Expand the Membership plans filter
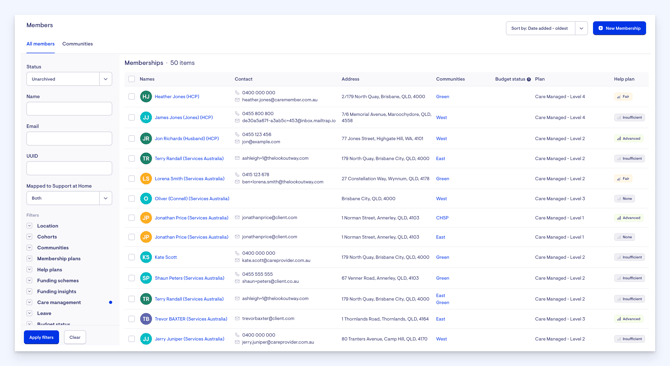The image size is (670, 366). tap(29, 258)
